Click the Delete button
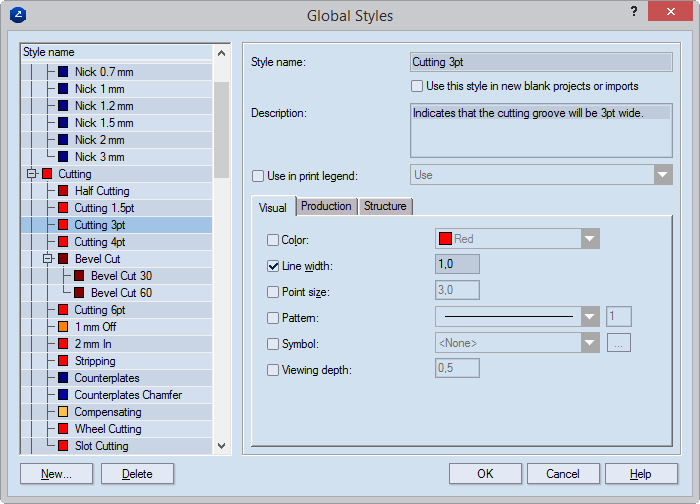This screenshot has width=700, height=504. click(x=137, y=474)
